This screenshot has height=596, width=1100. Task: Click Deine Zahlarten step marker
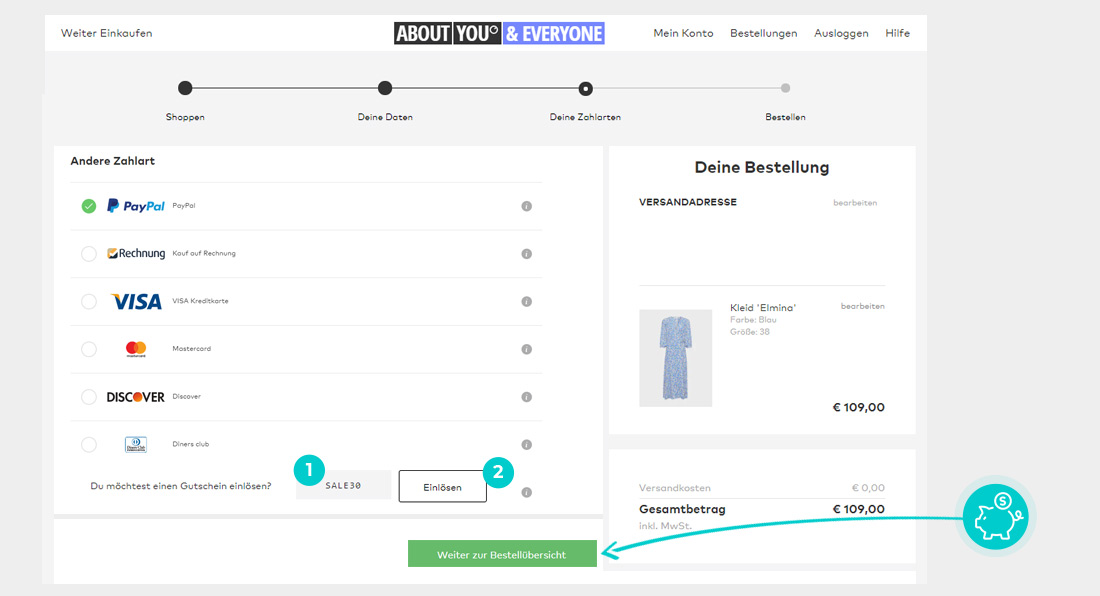[x=585, y=88]
